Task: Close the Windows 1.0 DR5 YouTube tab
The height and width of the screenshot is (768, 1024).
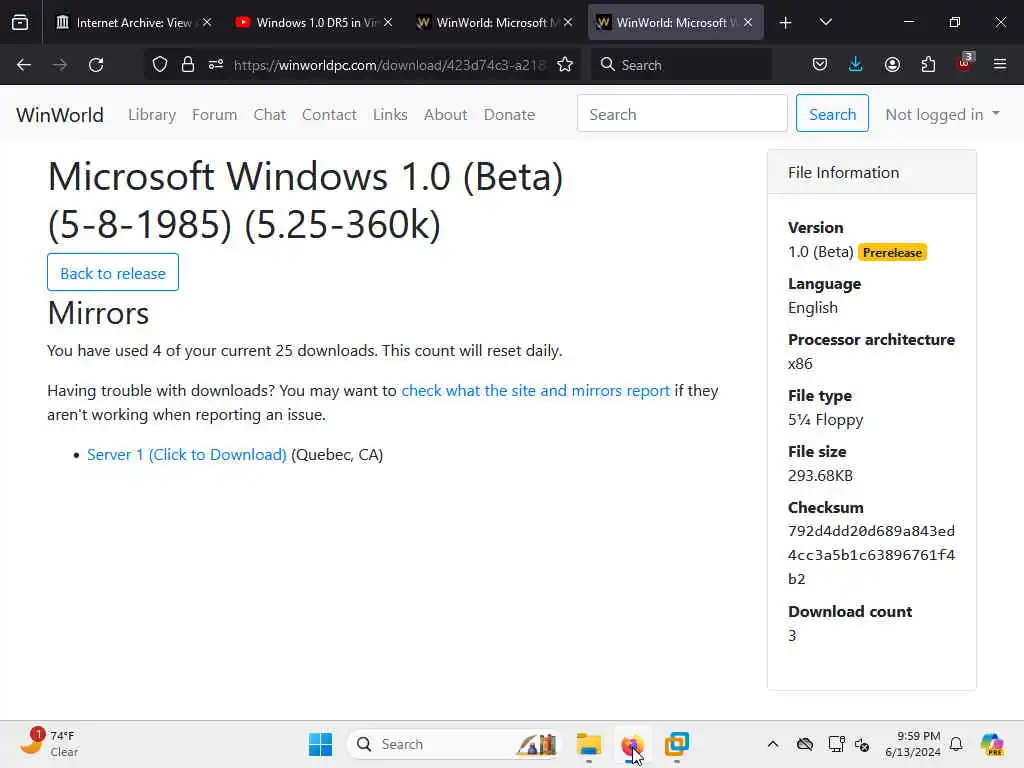Action: [x=388, y=22]
